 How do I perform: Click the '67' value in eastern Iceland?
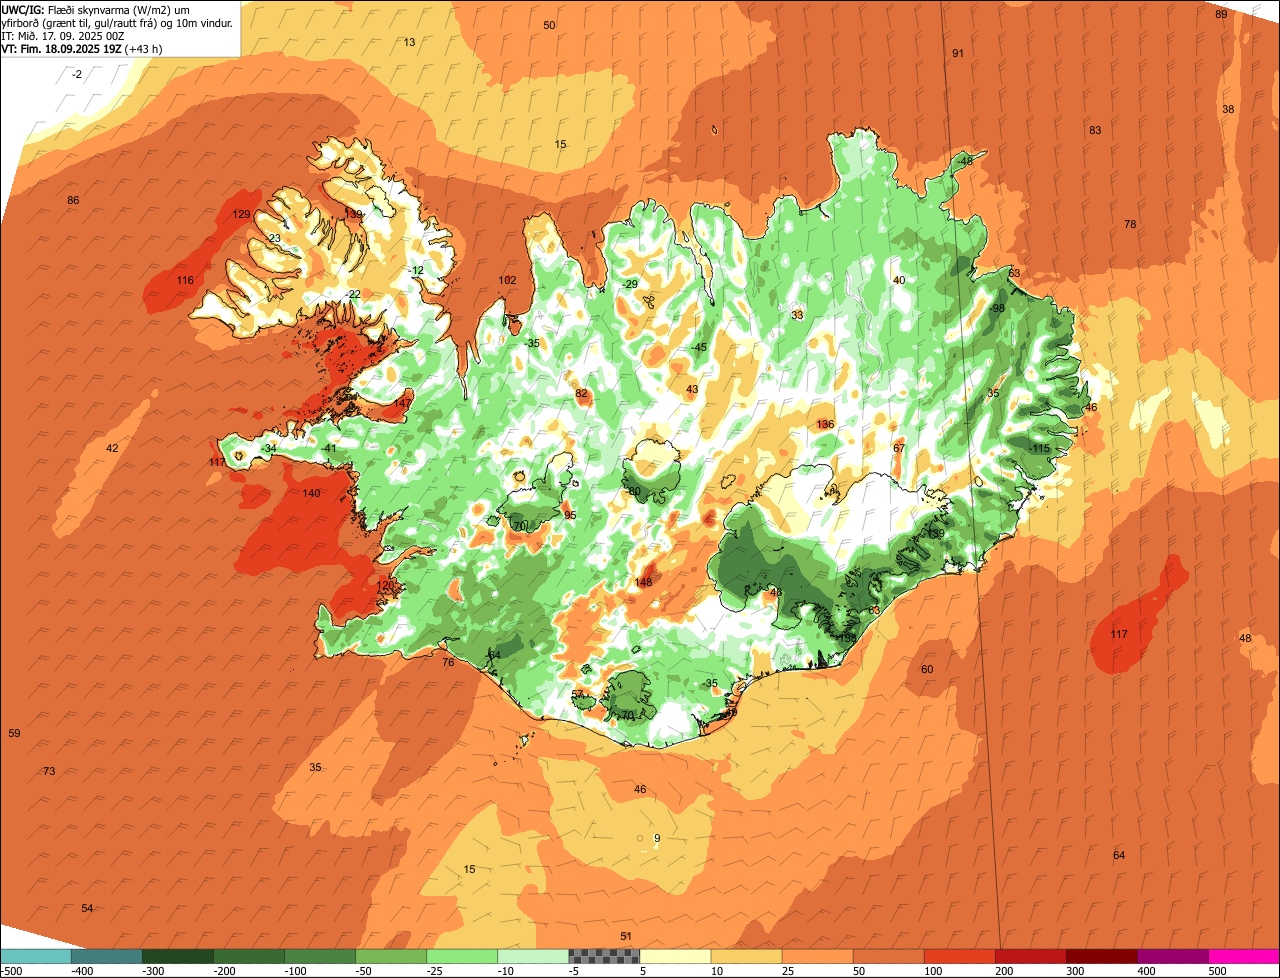[x=899, y=447]
